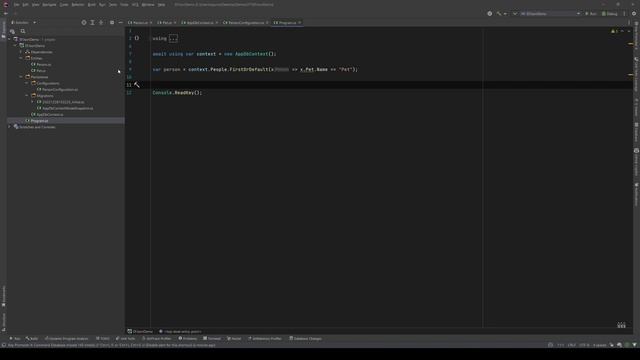Click the build hammer icon in top toolbar
Viewport: 640px width, 360px height.
tap(499, 13)
